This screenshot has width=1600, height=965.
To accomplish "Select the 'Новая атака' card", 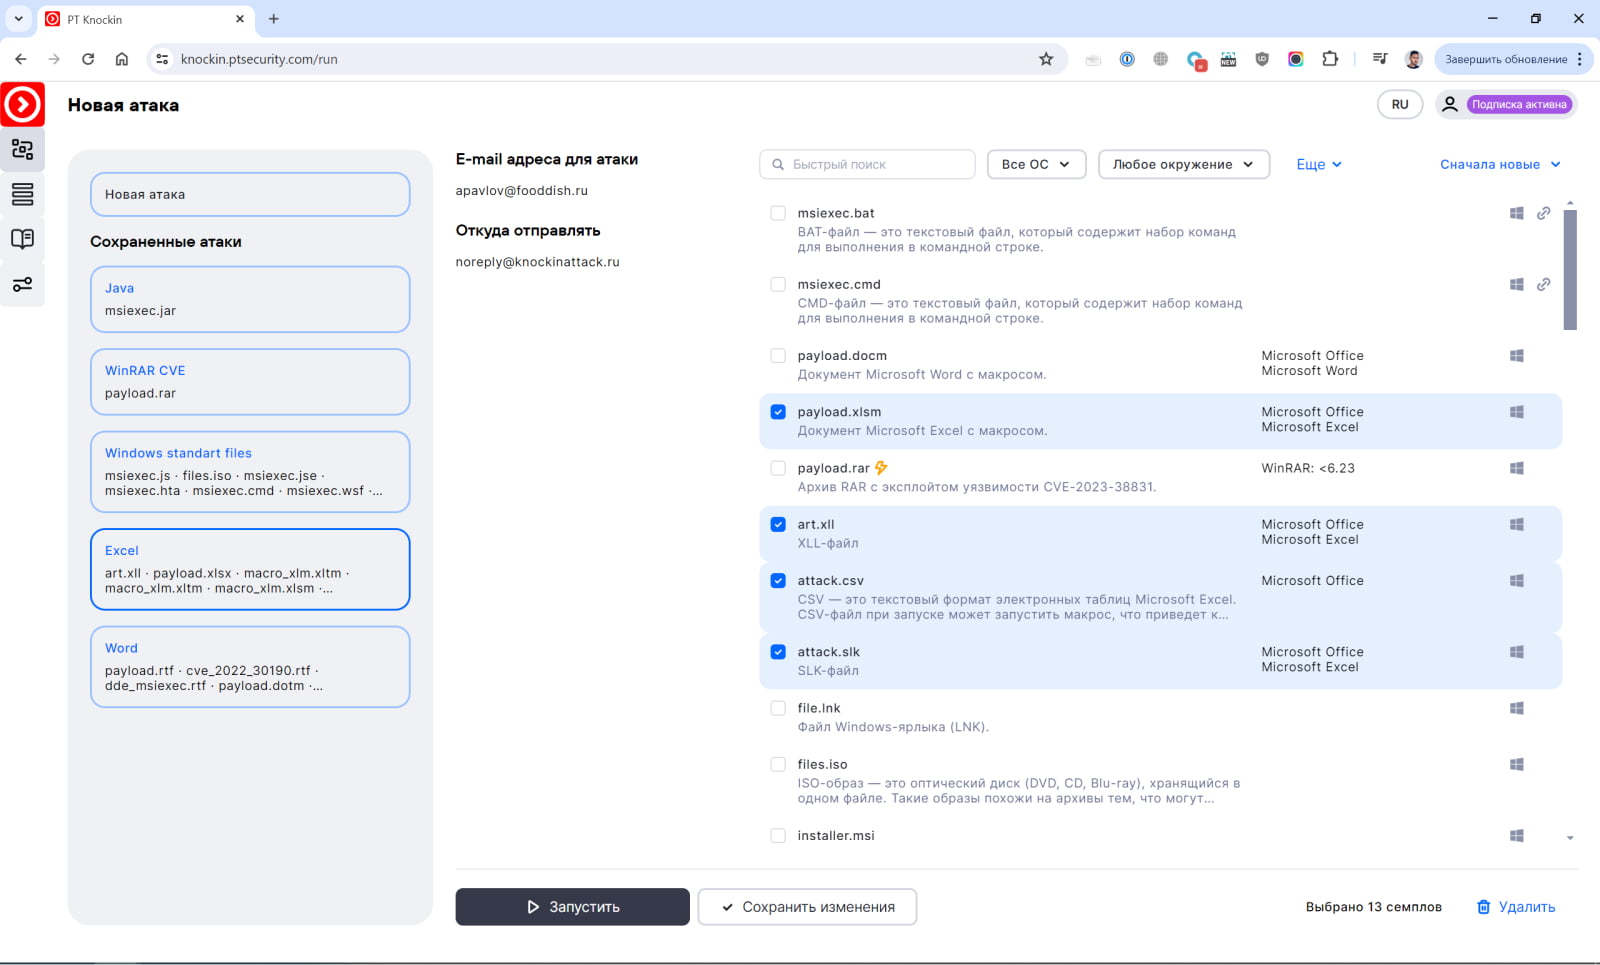I will (x=250, y=194).
